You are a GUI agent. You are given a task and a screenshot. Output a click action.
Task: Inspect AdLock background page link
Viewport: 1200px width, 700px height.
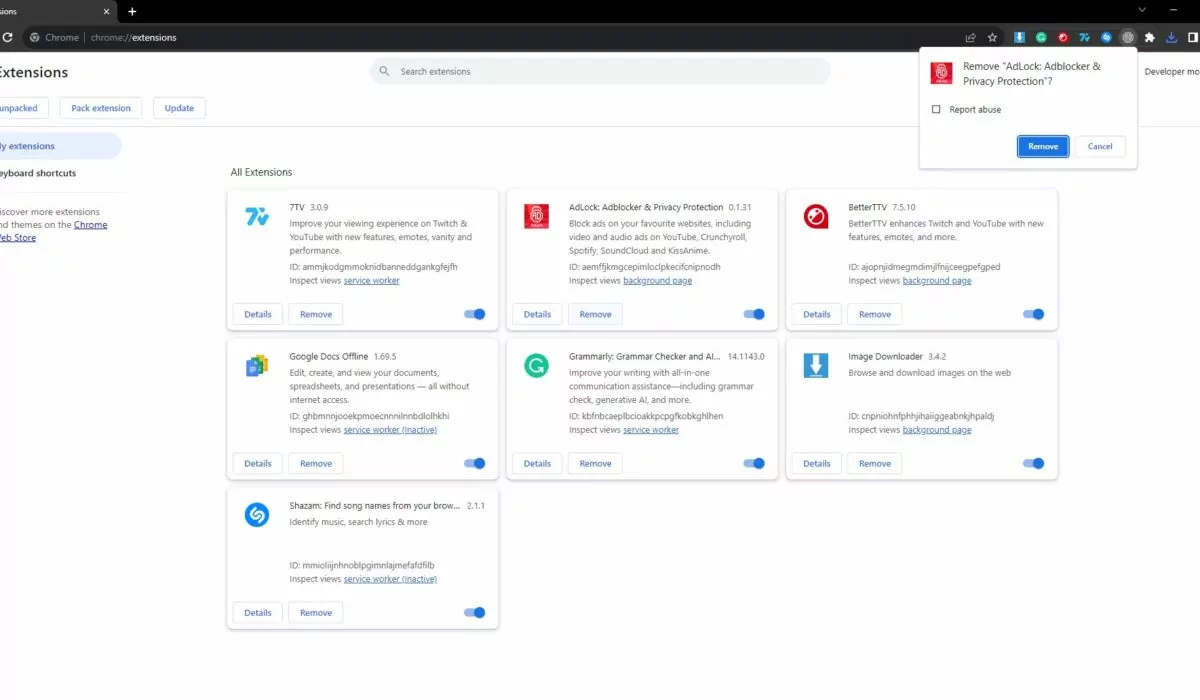click(x=657, y=281)
